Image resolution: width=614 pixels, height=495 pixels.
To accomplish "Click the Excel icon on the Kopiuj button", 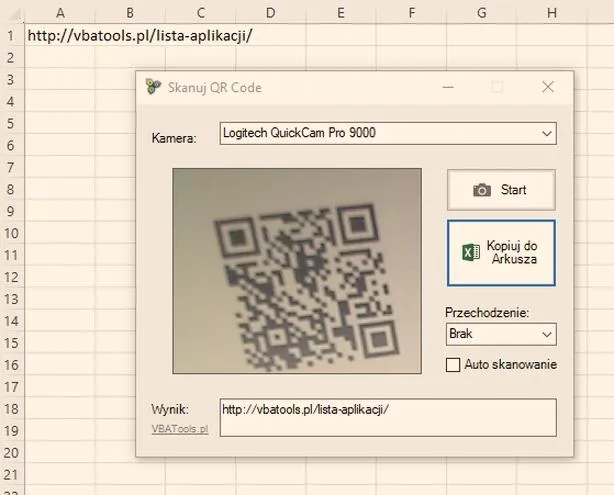I will 471,252.
